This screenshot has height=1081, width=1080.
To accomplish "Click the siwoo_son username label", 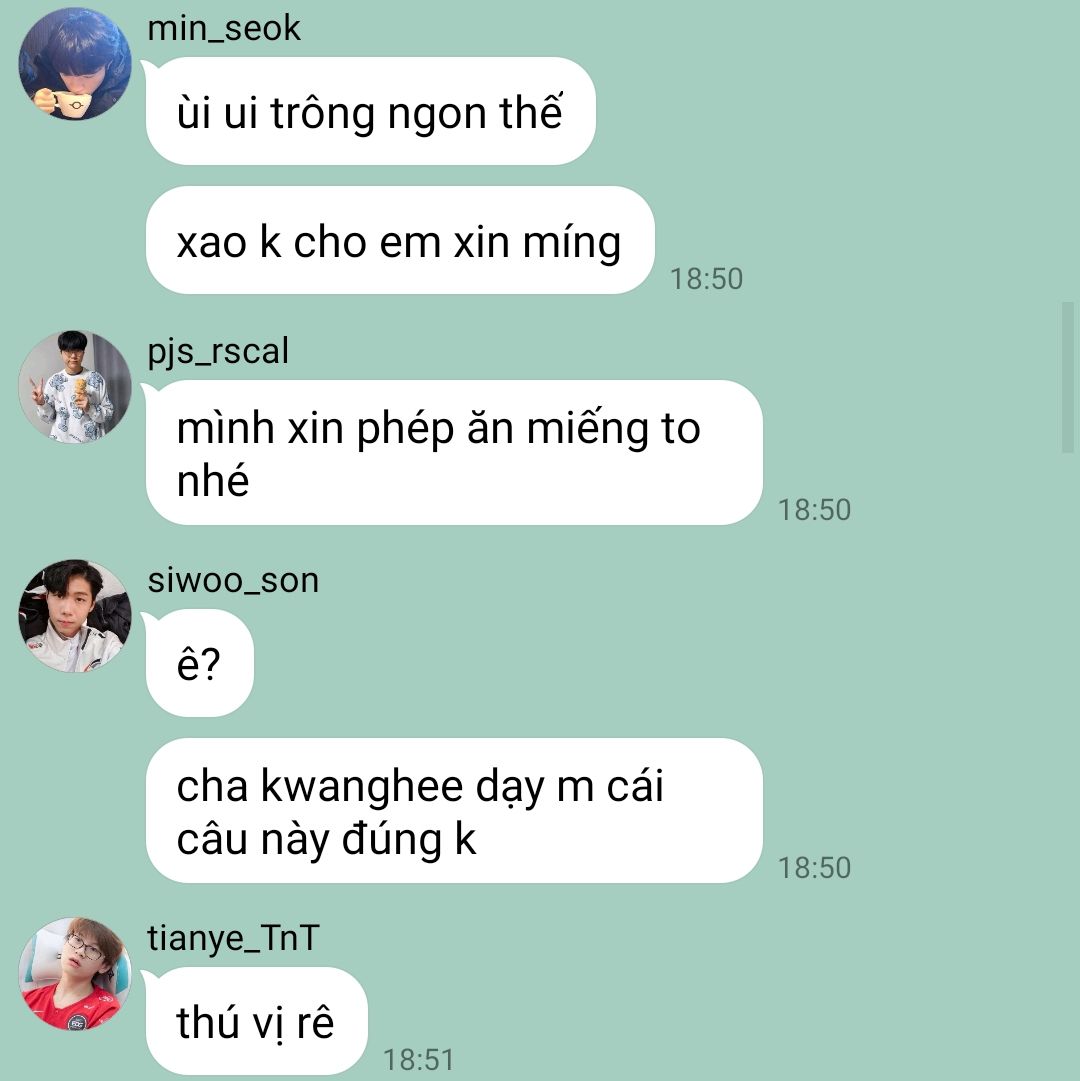I will 233,580.
